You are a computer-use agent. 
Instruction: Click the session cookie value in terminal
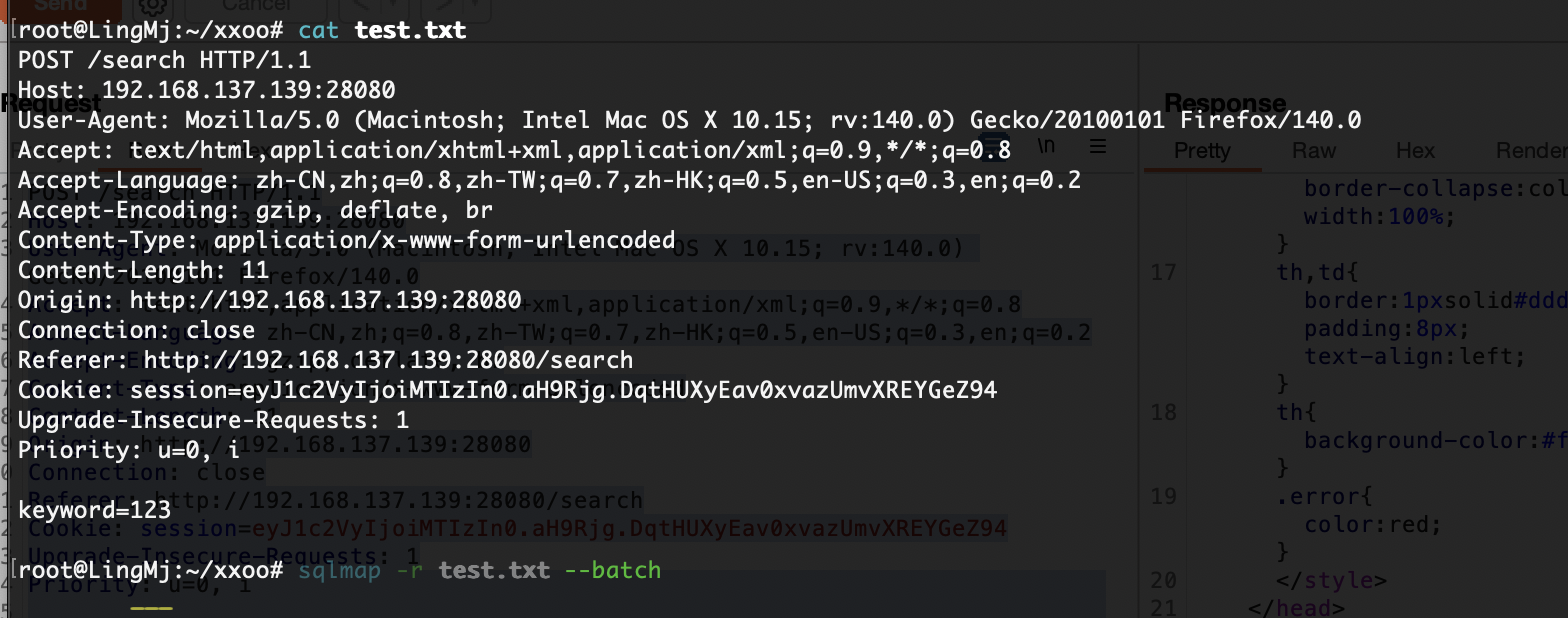pyautogui.click(x=564, y=390)
